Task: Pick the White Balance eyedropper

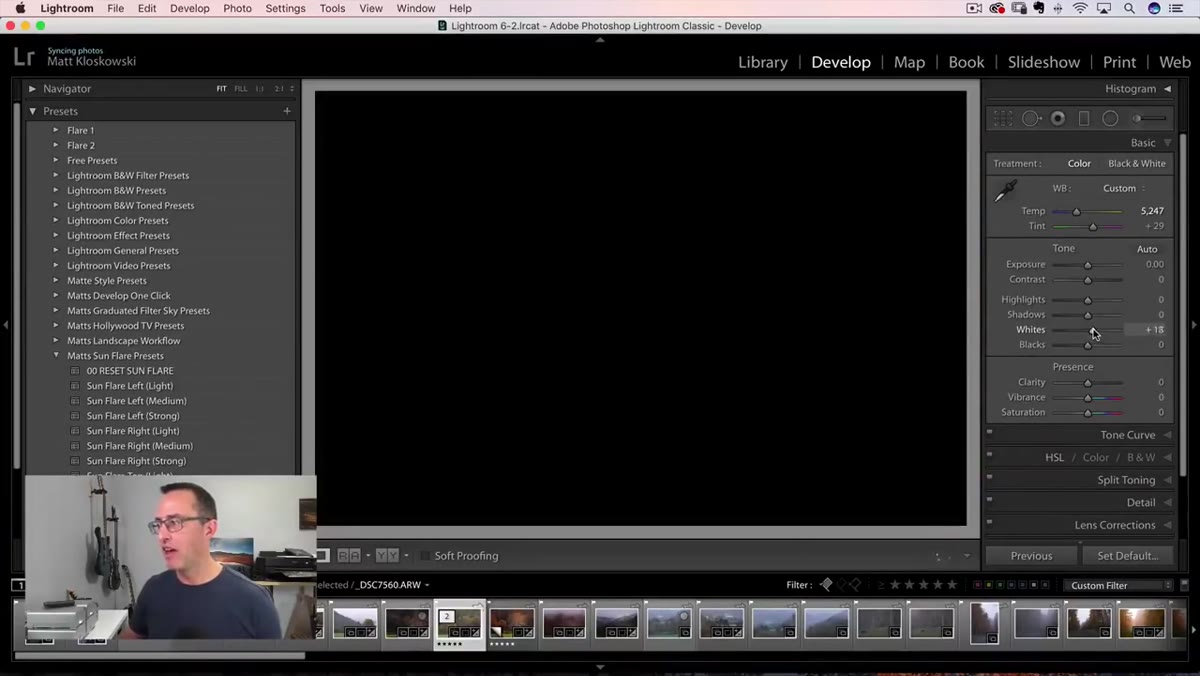Action: point(1005,191)
